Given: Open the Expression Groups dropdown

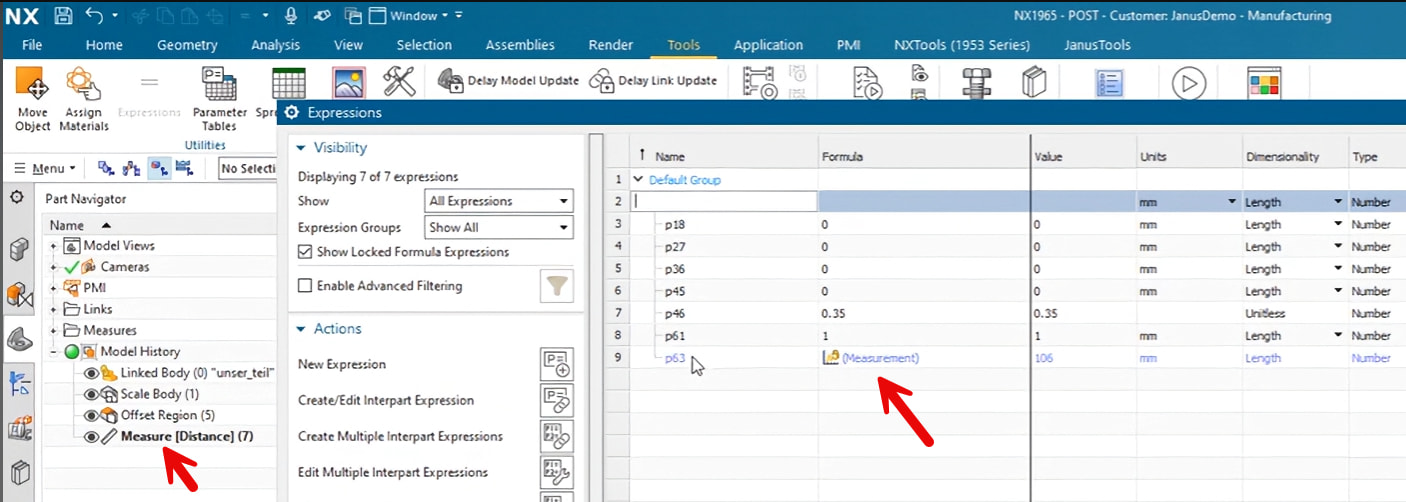Looking at the screenshot, I should 499,227.
